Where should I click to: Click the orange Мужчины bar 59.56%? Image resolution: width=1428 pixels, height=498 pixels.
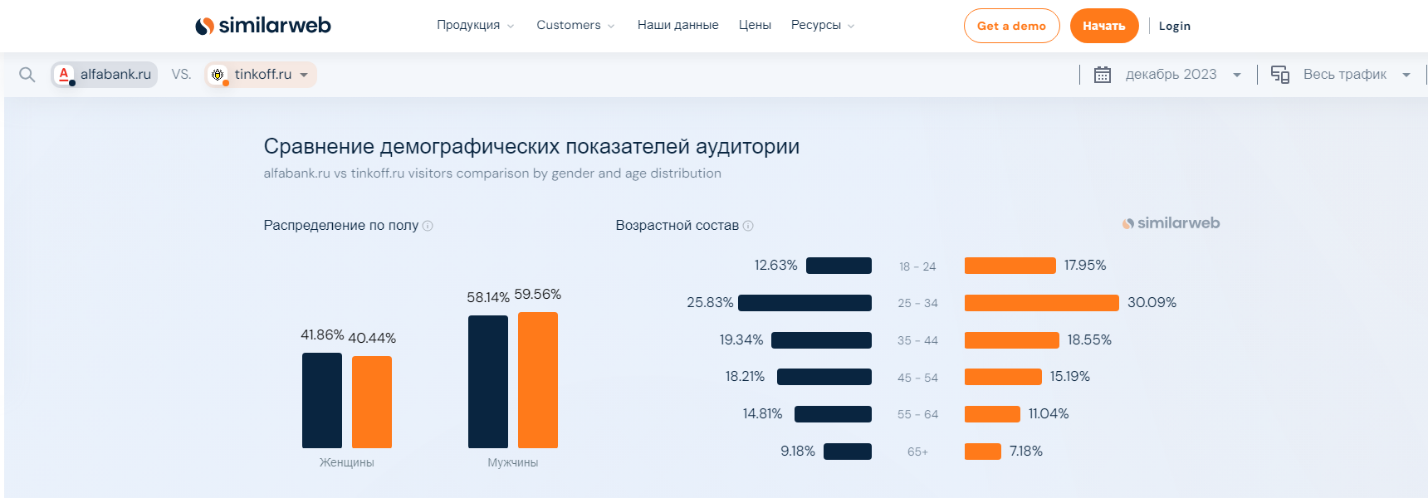pyautogui.click(x=538, y=380)
